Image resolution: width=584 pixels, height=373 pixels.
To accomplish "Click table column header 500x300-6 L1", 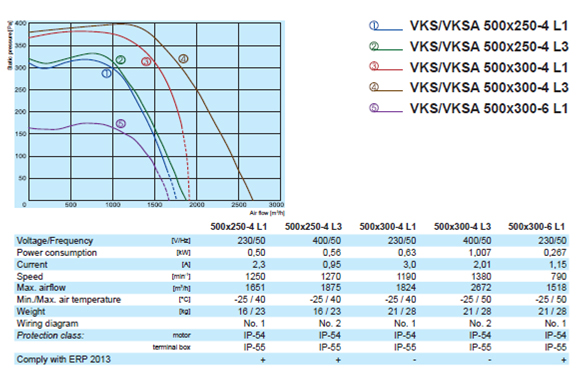I will coord(537,227).
